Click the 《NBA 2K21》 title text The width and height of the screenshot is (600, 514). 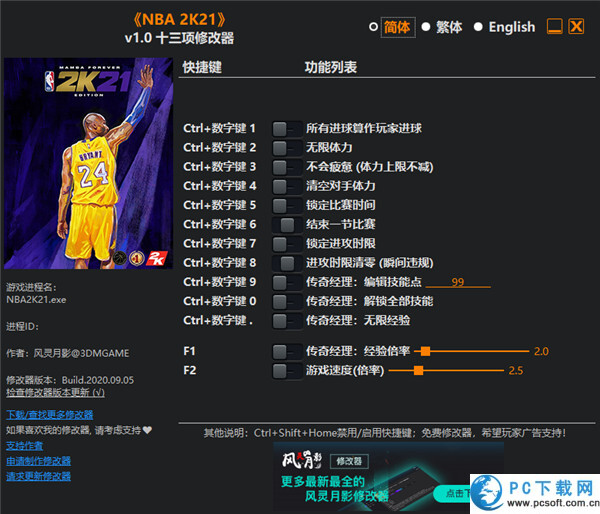(x=179, y=20)
